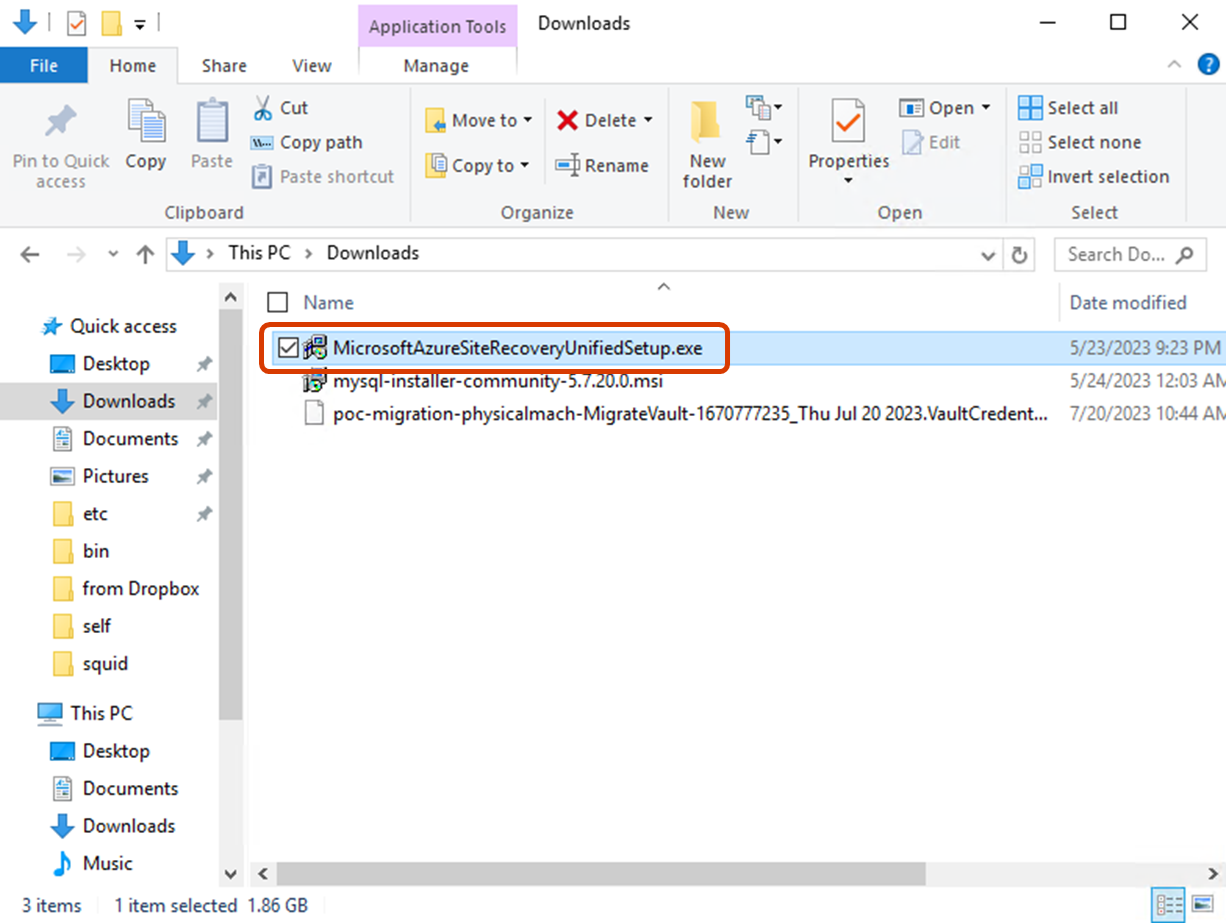Collapse the ribbon with the chevron
Image resolution: width=1226 pixels, height=923 pixels.
pyautogui.click(x=1175, y=65)
